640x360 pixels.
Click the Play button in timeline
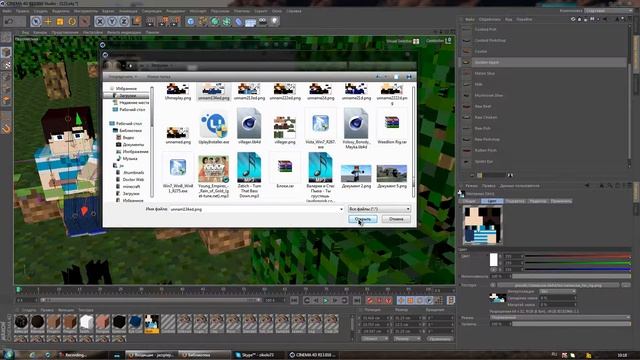pos(326,300)
